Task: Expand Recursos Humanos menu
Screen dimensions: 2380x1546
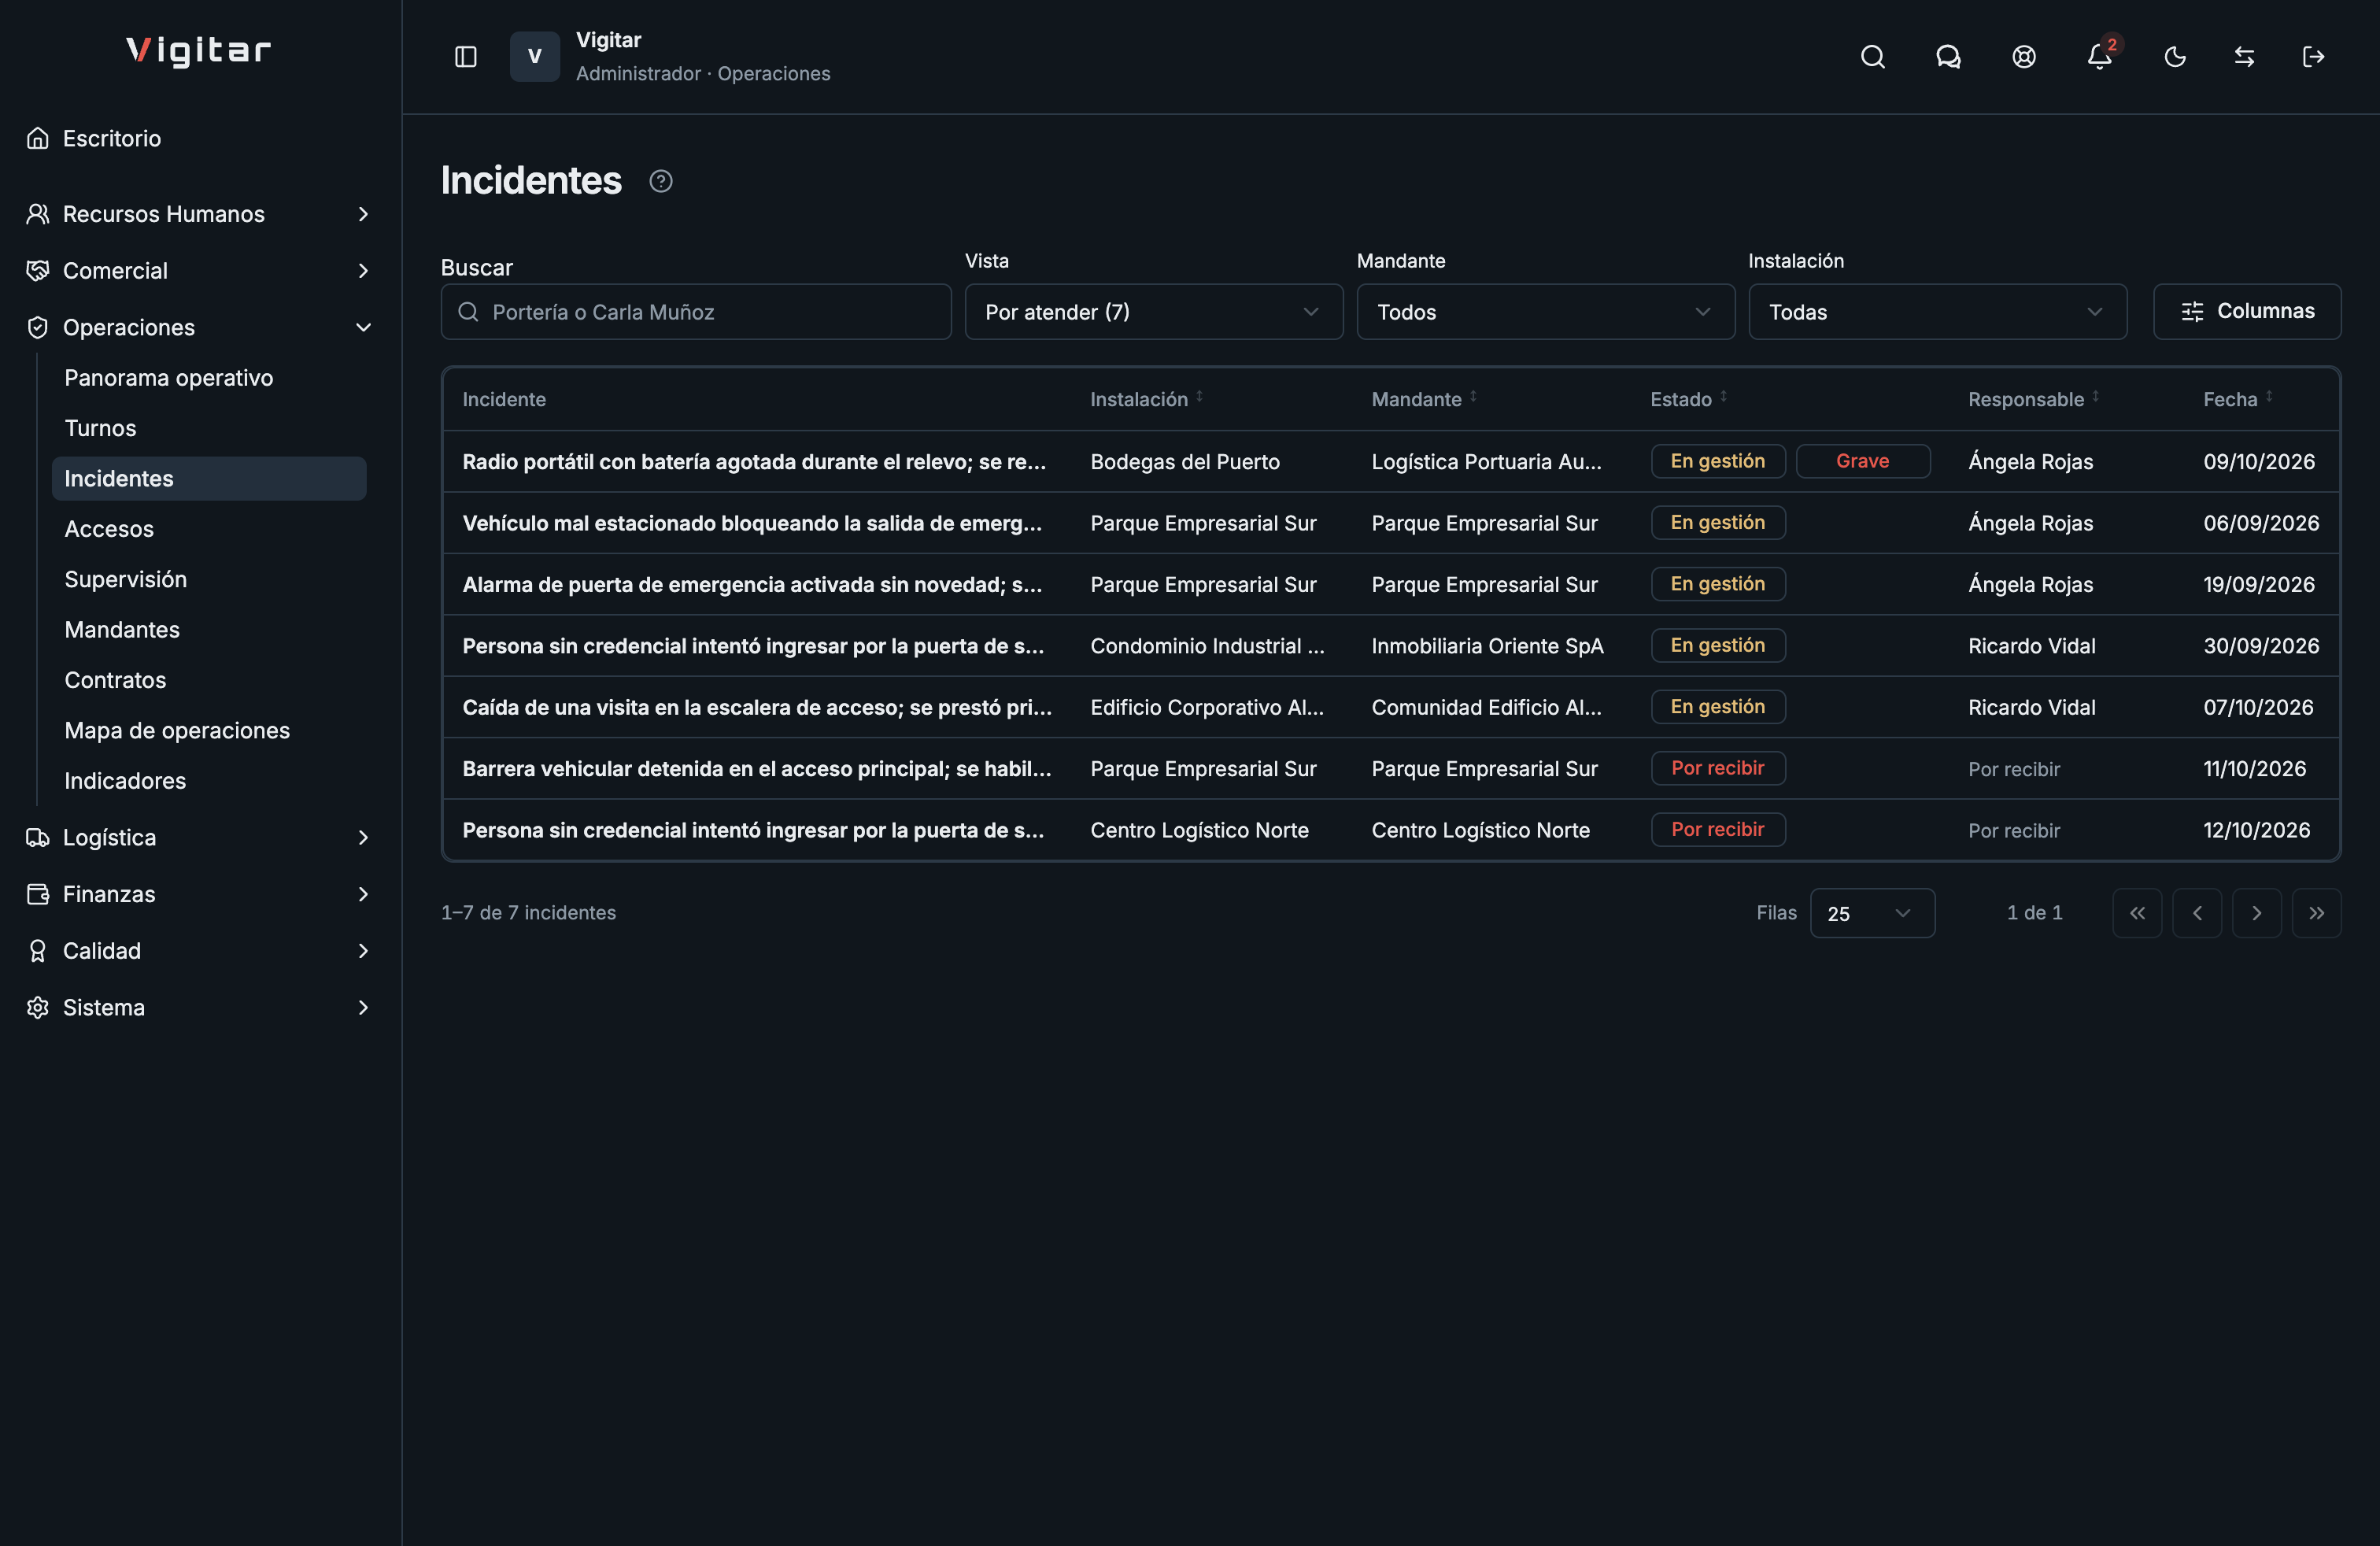Action: (x=199, y=214)
